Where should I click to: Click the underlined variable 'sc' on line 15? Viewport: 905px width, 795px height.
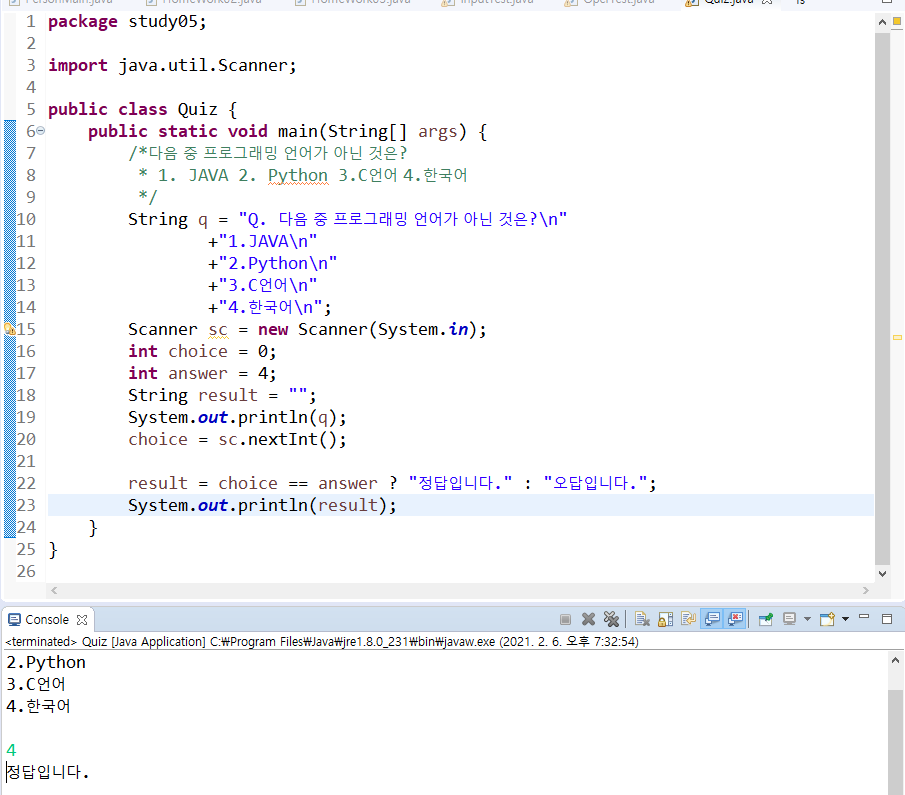[218, 329]
